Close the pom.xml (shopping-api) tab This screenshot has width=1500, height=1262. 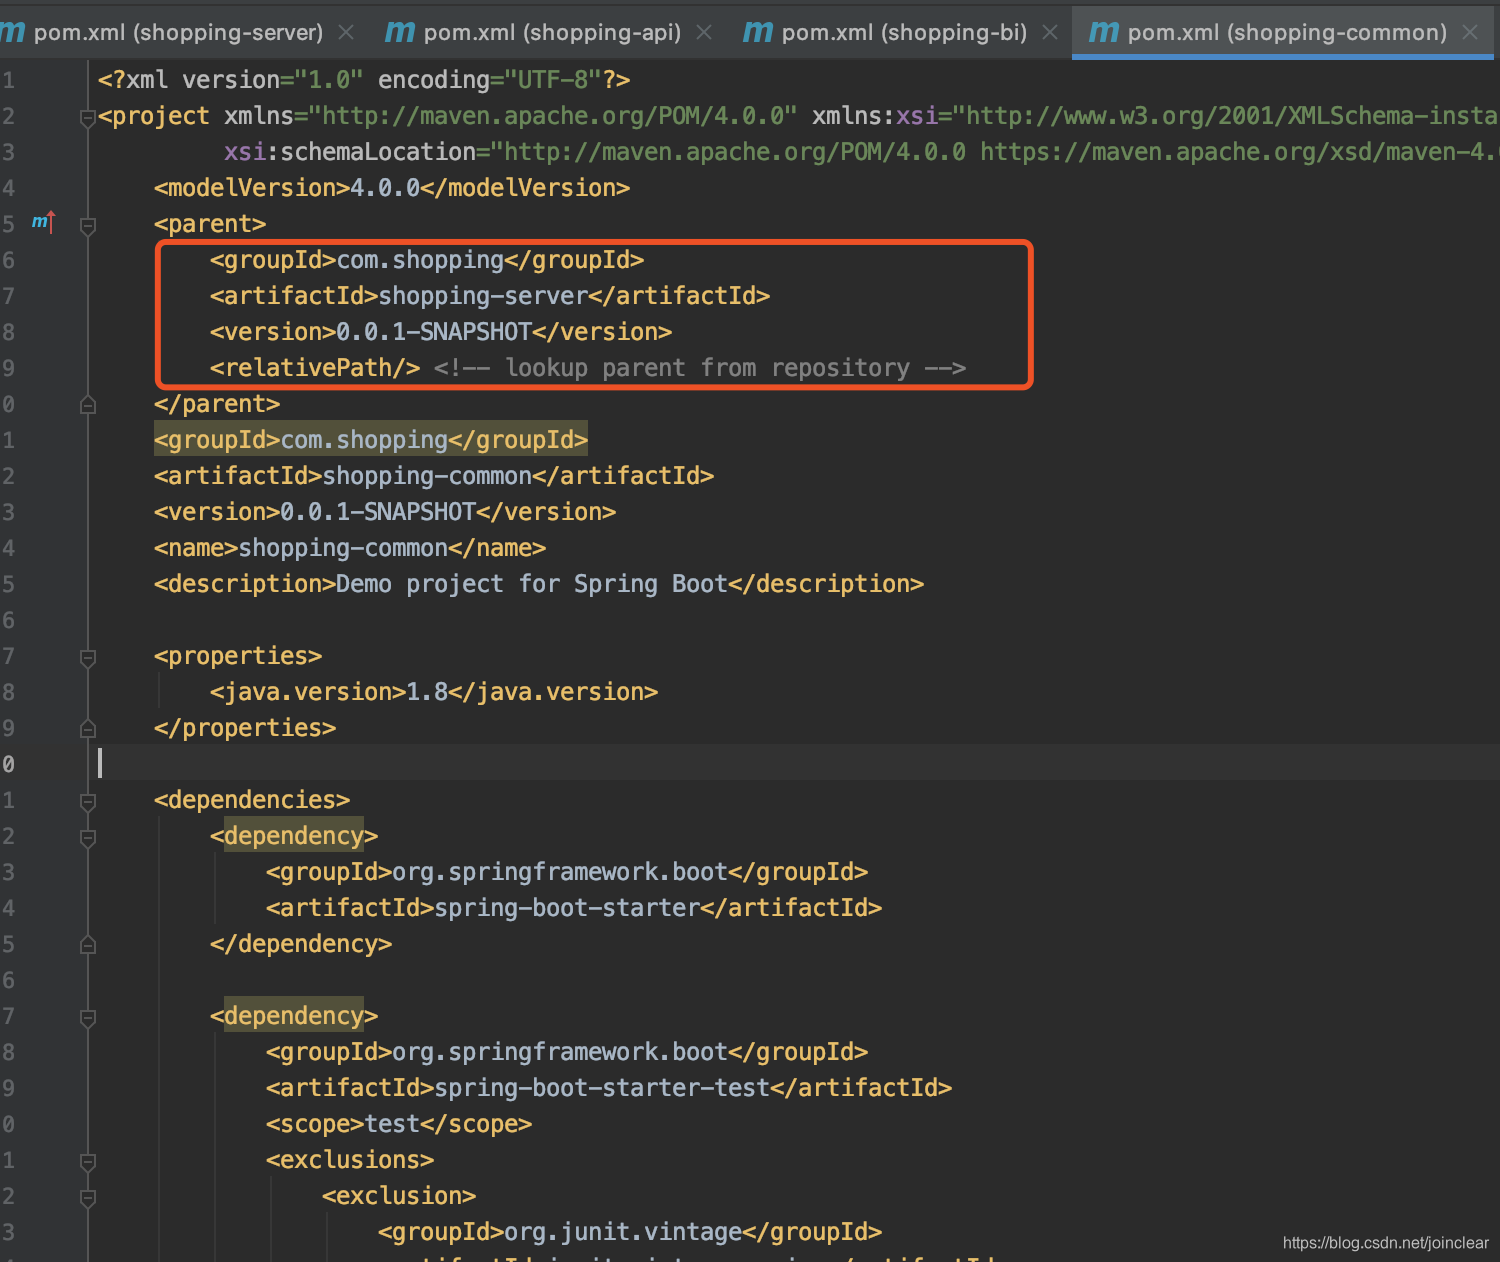pyautogui.click(x=704, y=32)
